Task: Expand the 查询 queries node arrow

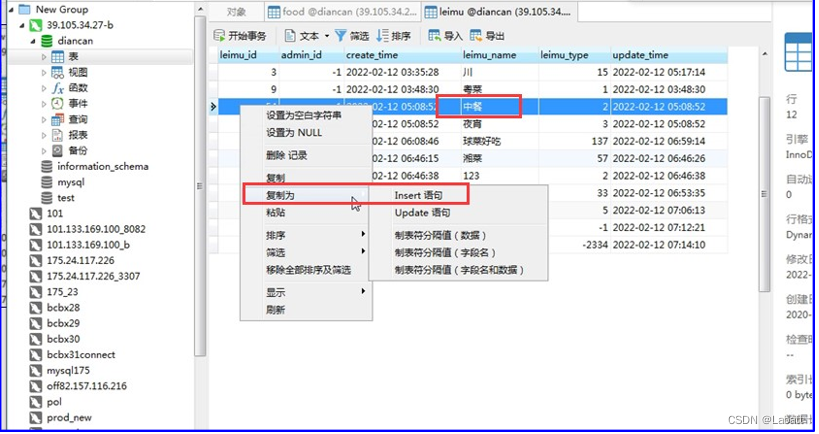Action: (44, 119)
